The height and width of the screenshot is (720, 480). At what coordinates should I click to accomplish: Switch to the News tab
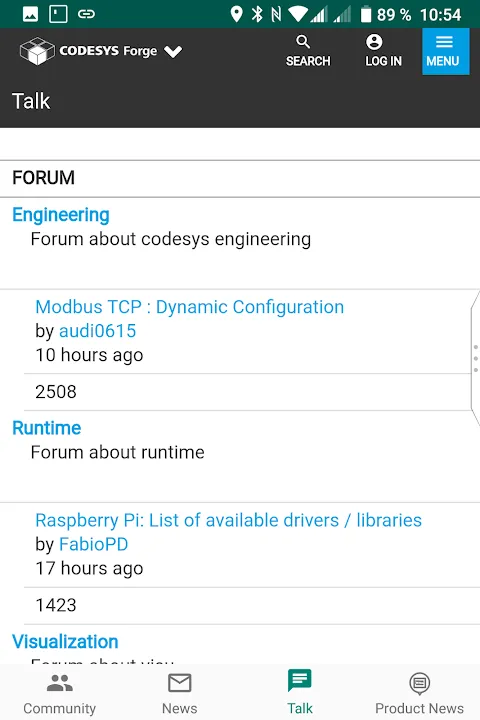point(180,694)
